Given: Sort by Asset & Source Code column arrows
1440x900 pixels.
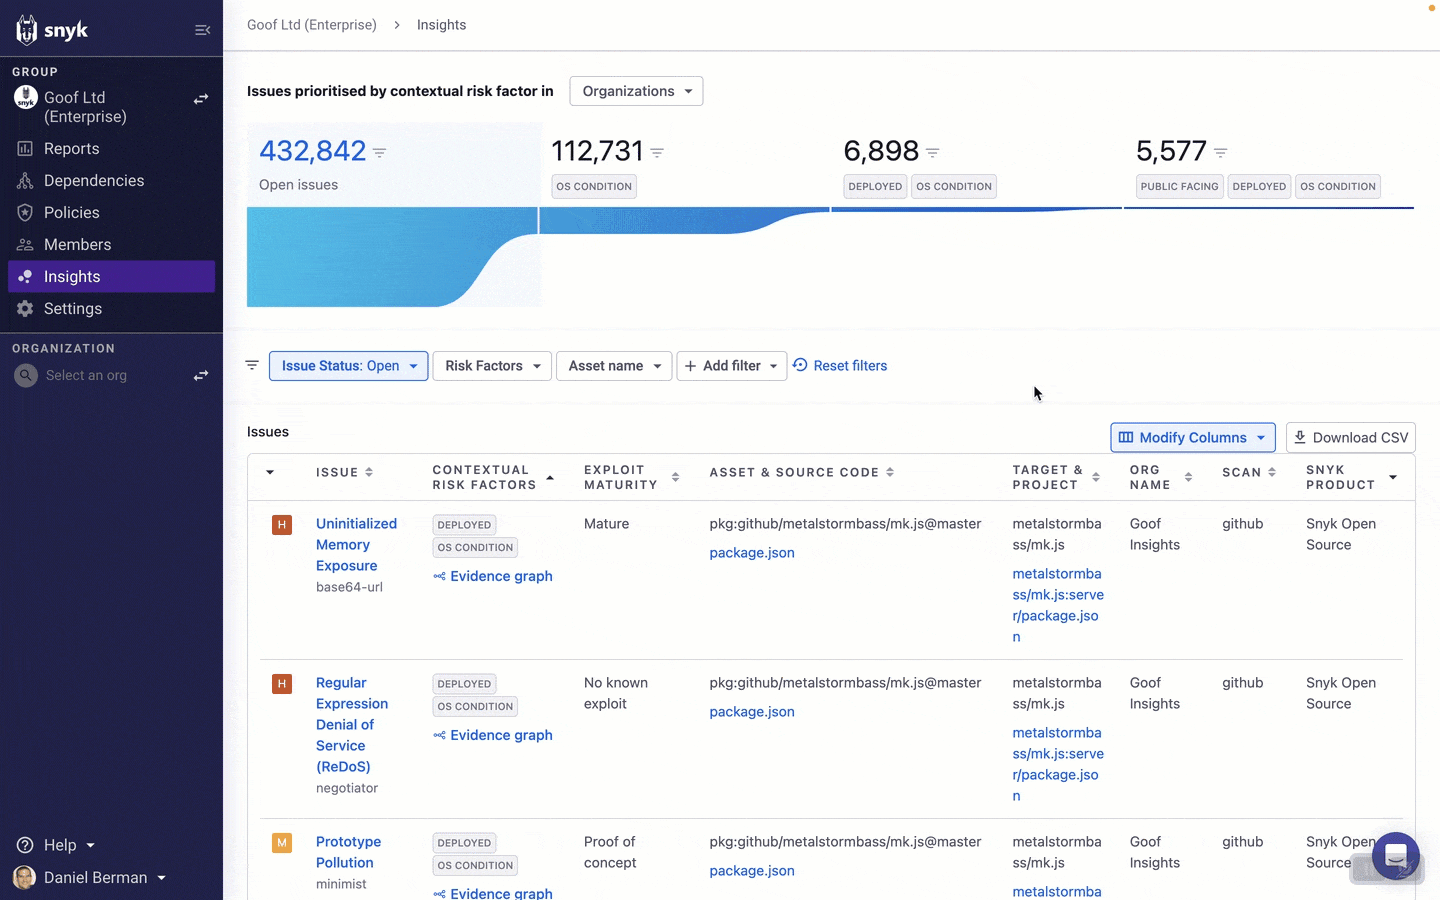Looking at the screenshot, I should (890, 472).
